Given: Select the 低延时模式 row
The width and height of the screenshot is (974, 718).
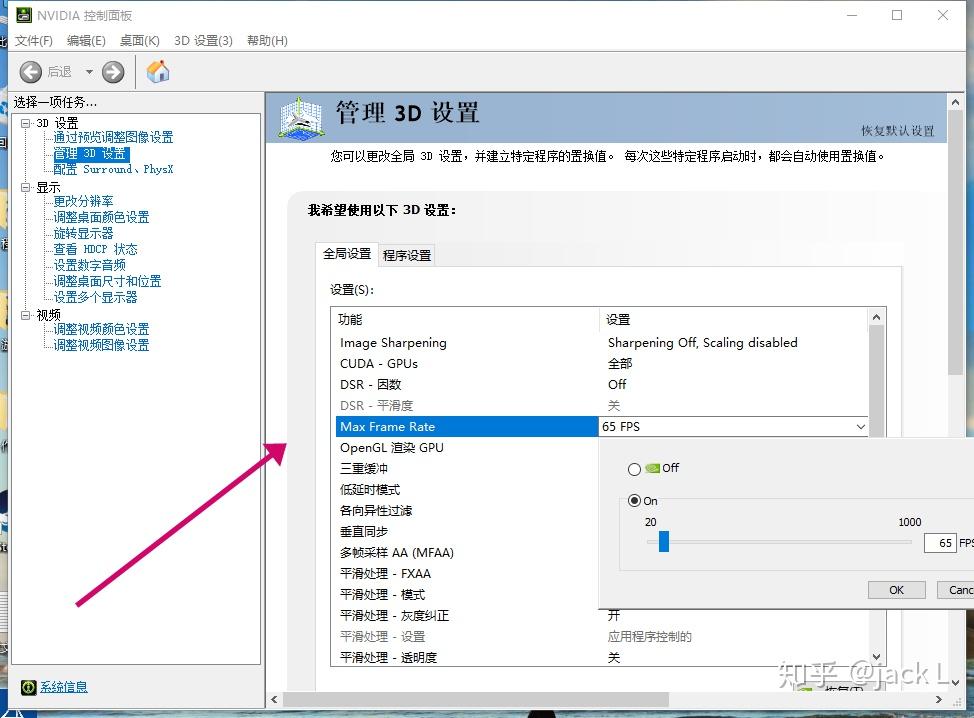Looking at the screenshot, I should tap(467, 490).
